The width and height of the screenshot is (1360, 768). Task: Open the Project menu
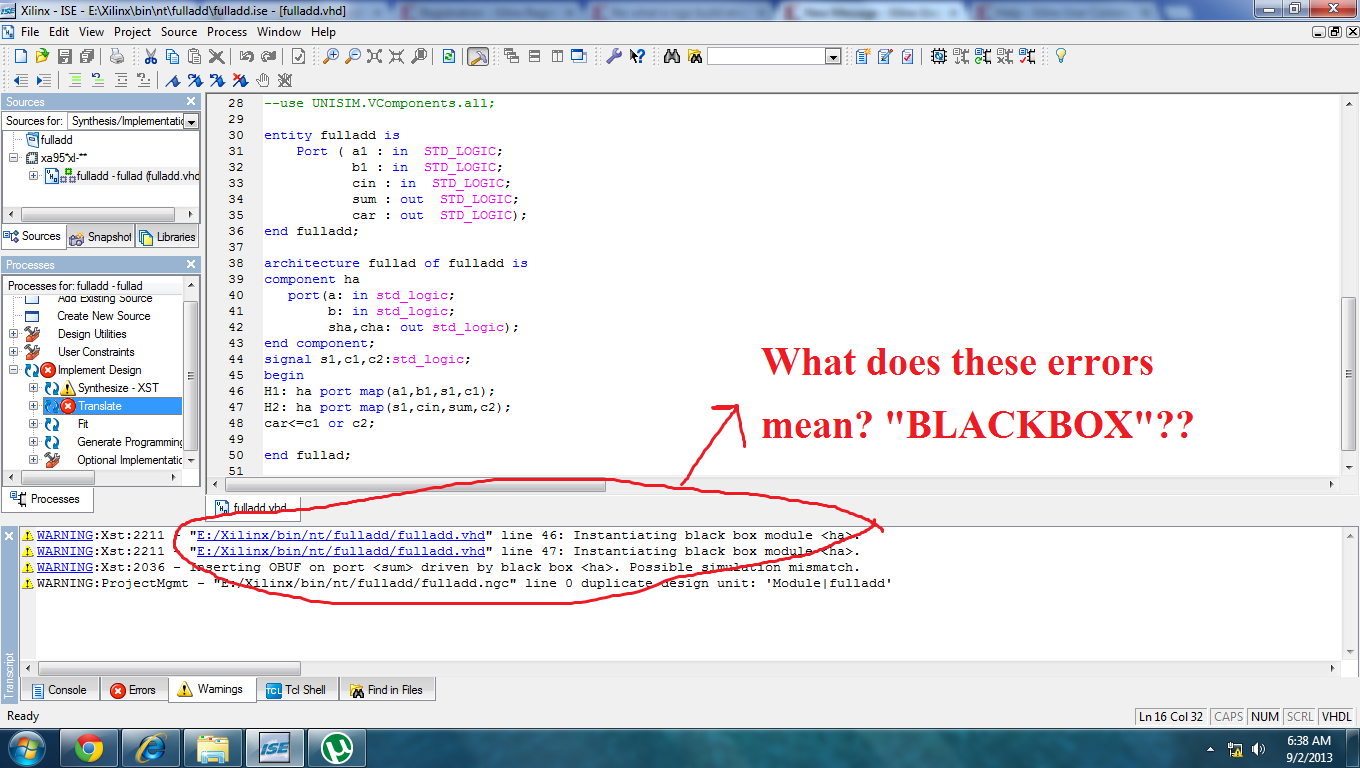(132, 32)
